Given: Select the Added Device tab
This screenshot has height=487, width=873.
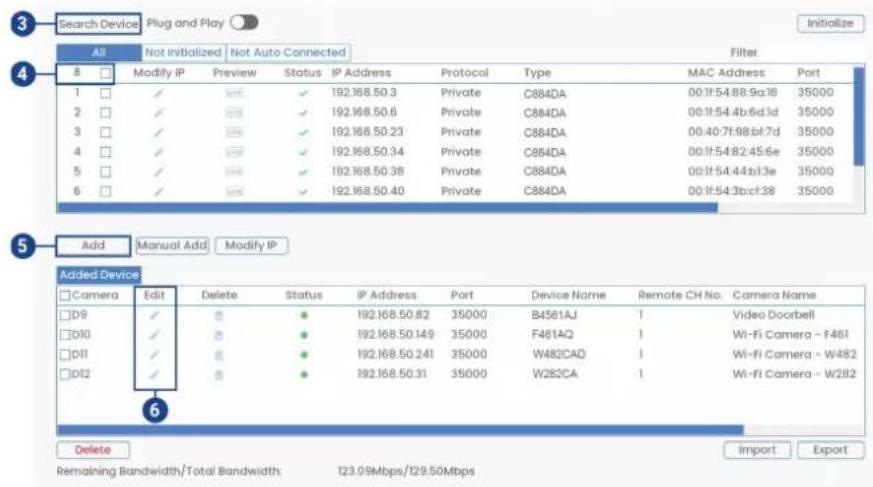Looking at the screenshot, I should [x=99, y=275].
